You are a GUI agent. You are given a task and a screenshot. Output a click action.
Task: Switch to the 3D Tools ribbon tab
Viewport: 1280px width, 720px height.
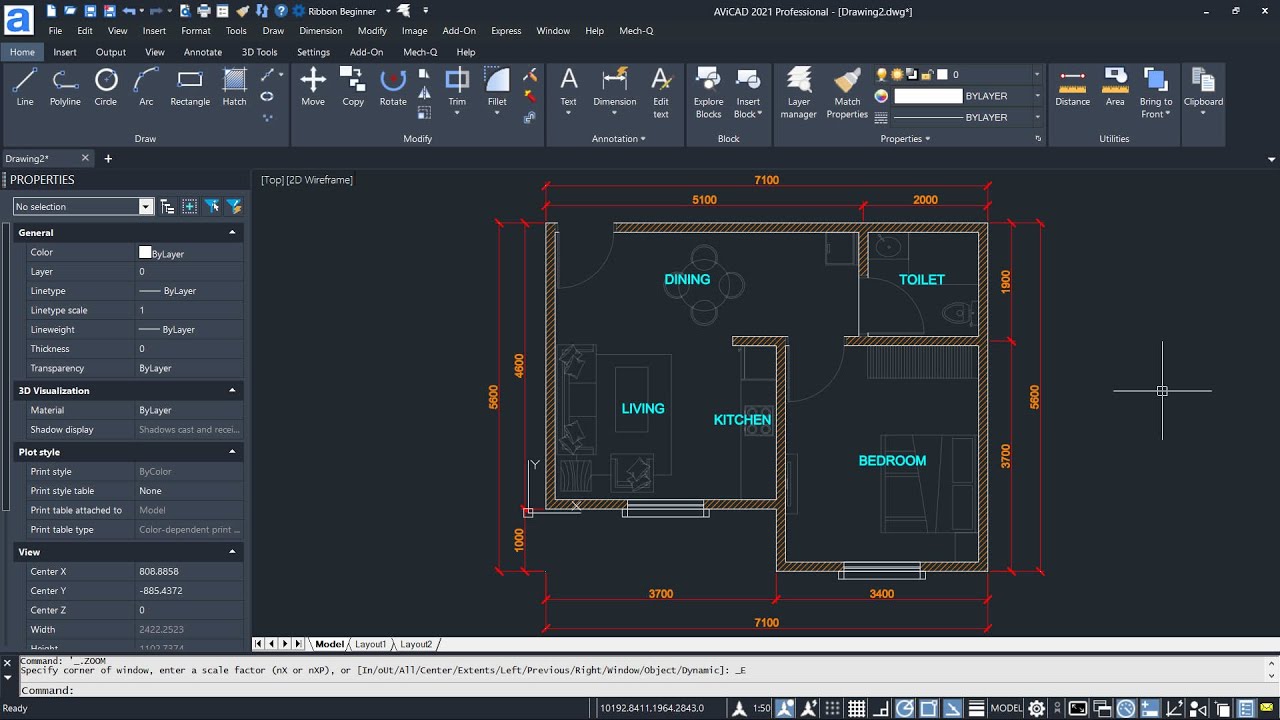click(x=259, y=52)
